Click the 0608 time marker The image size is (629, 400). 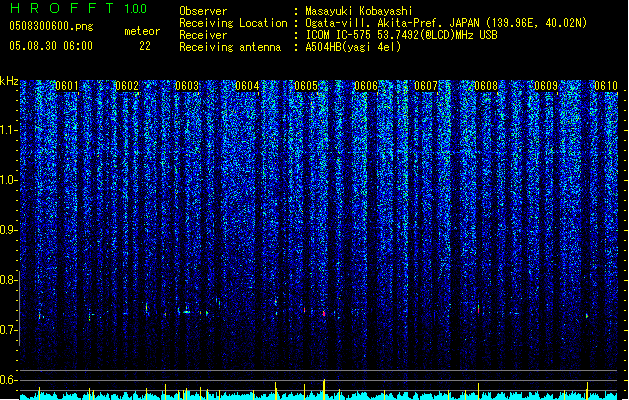tap(486, 86)
